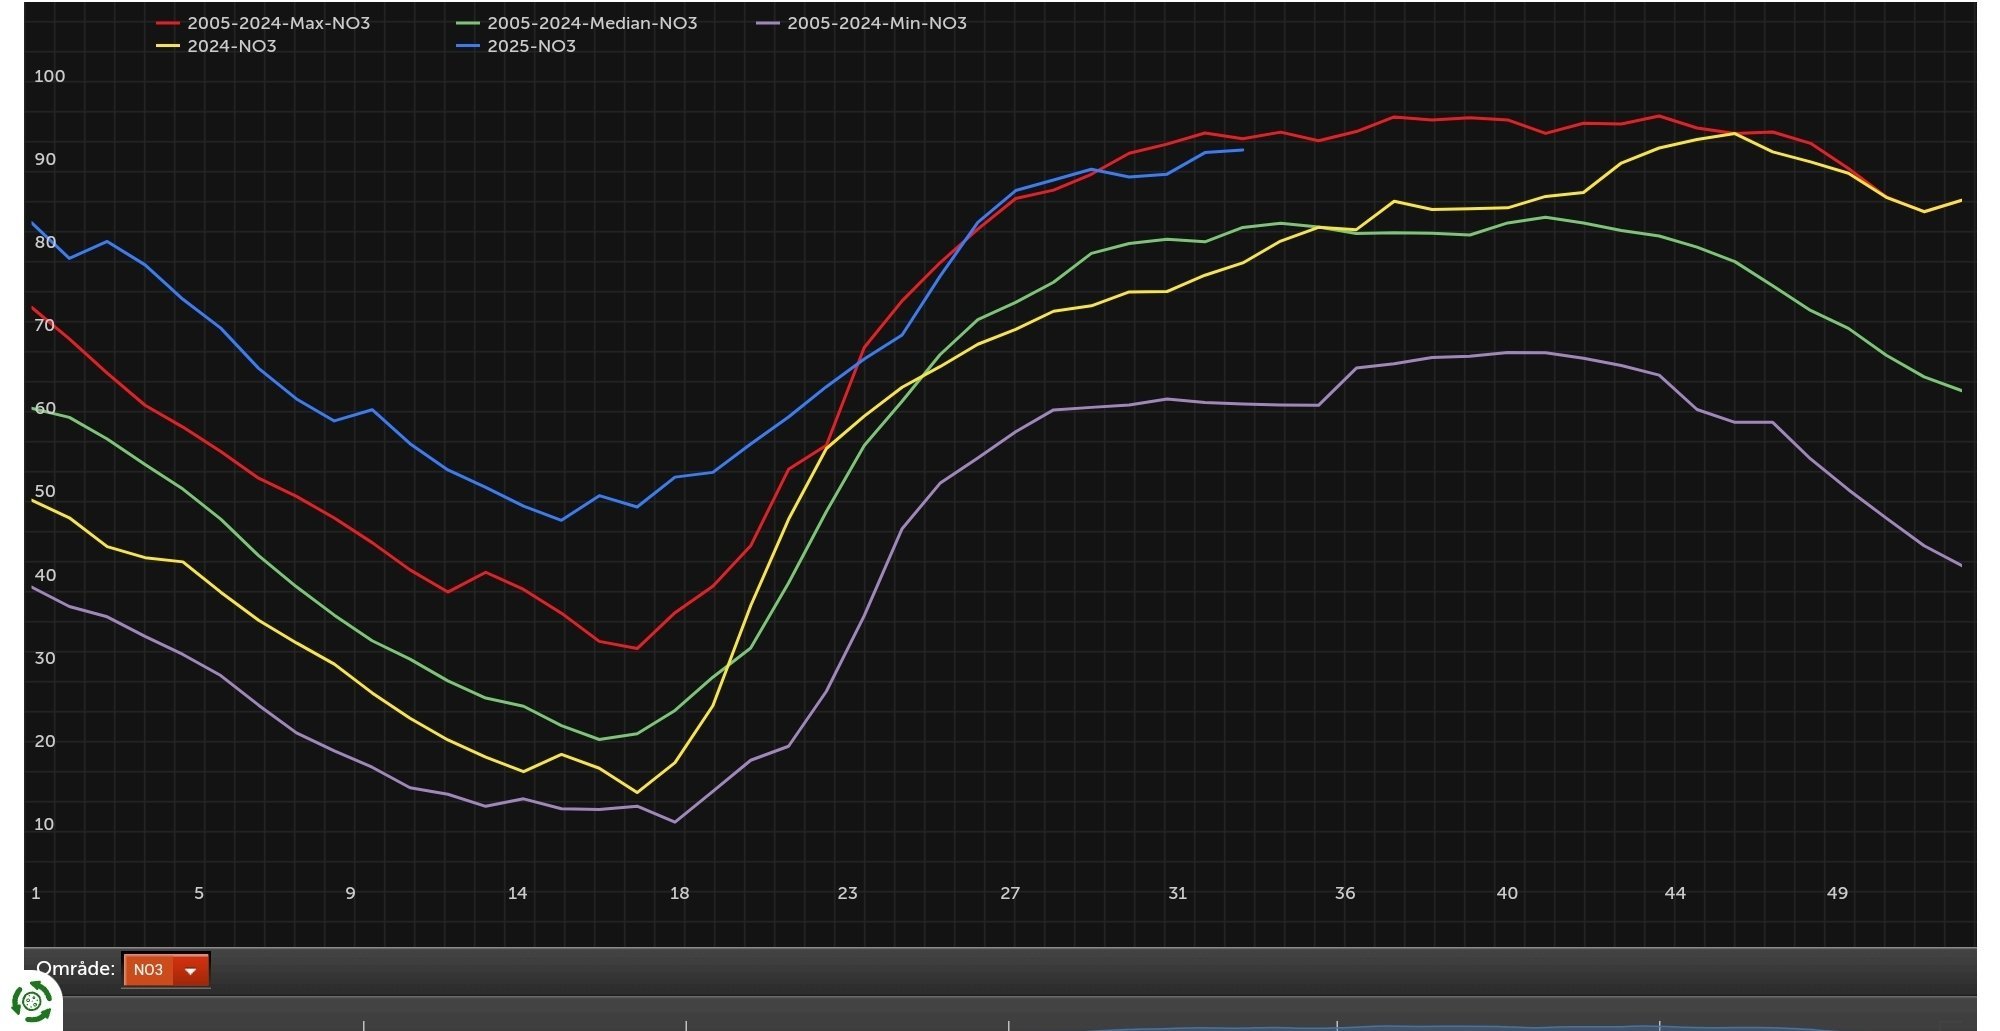
Task: Click x-axis week label 14
Action: click(x=517, y=893)
